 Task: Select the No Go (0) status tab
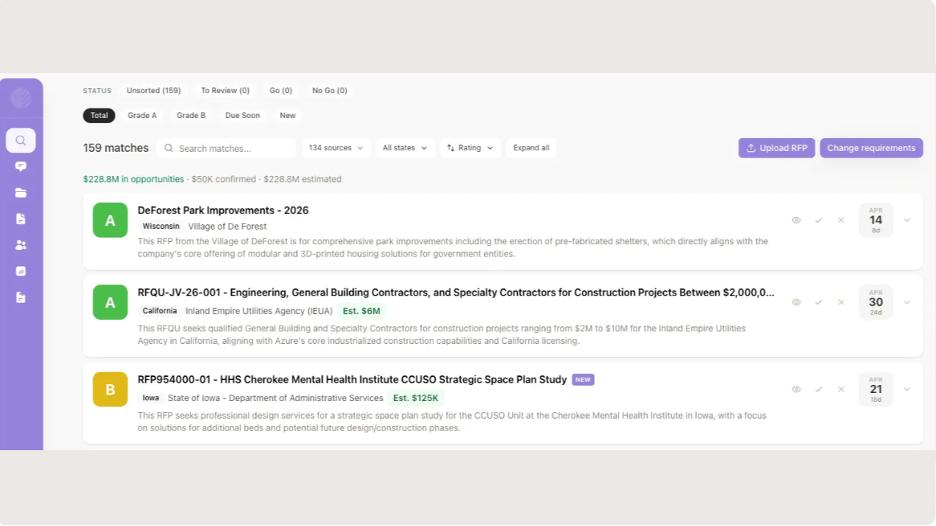coord(330,91)
